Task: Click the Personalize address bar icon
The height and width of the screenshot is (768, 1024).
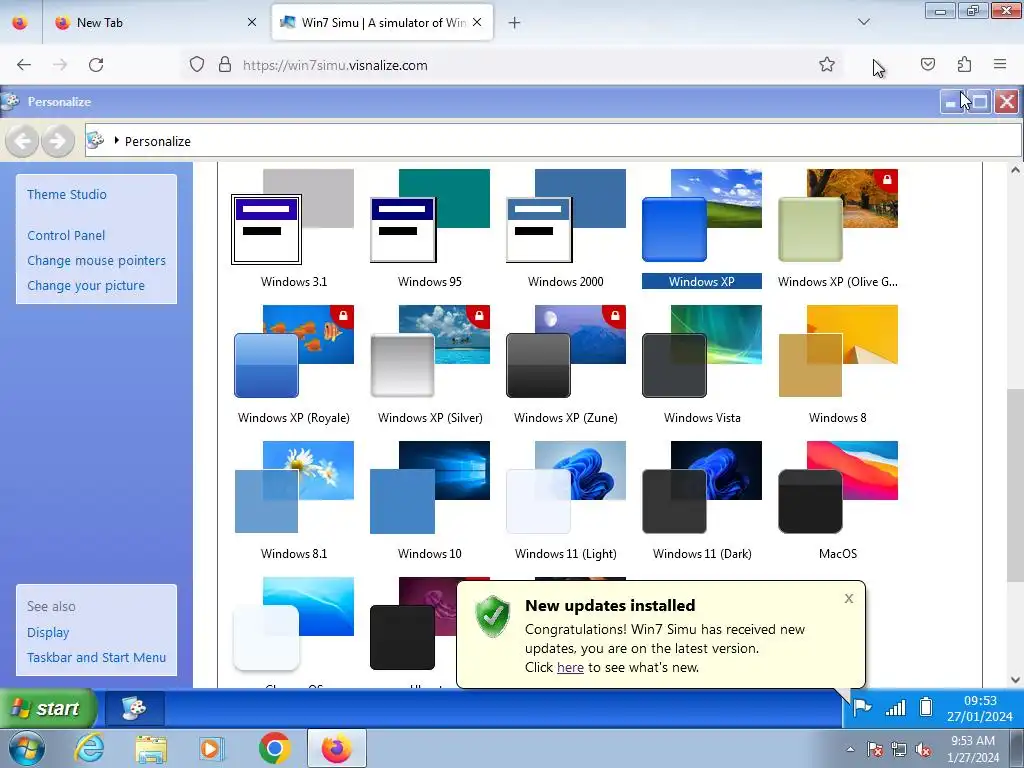Action: 96,140
